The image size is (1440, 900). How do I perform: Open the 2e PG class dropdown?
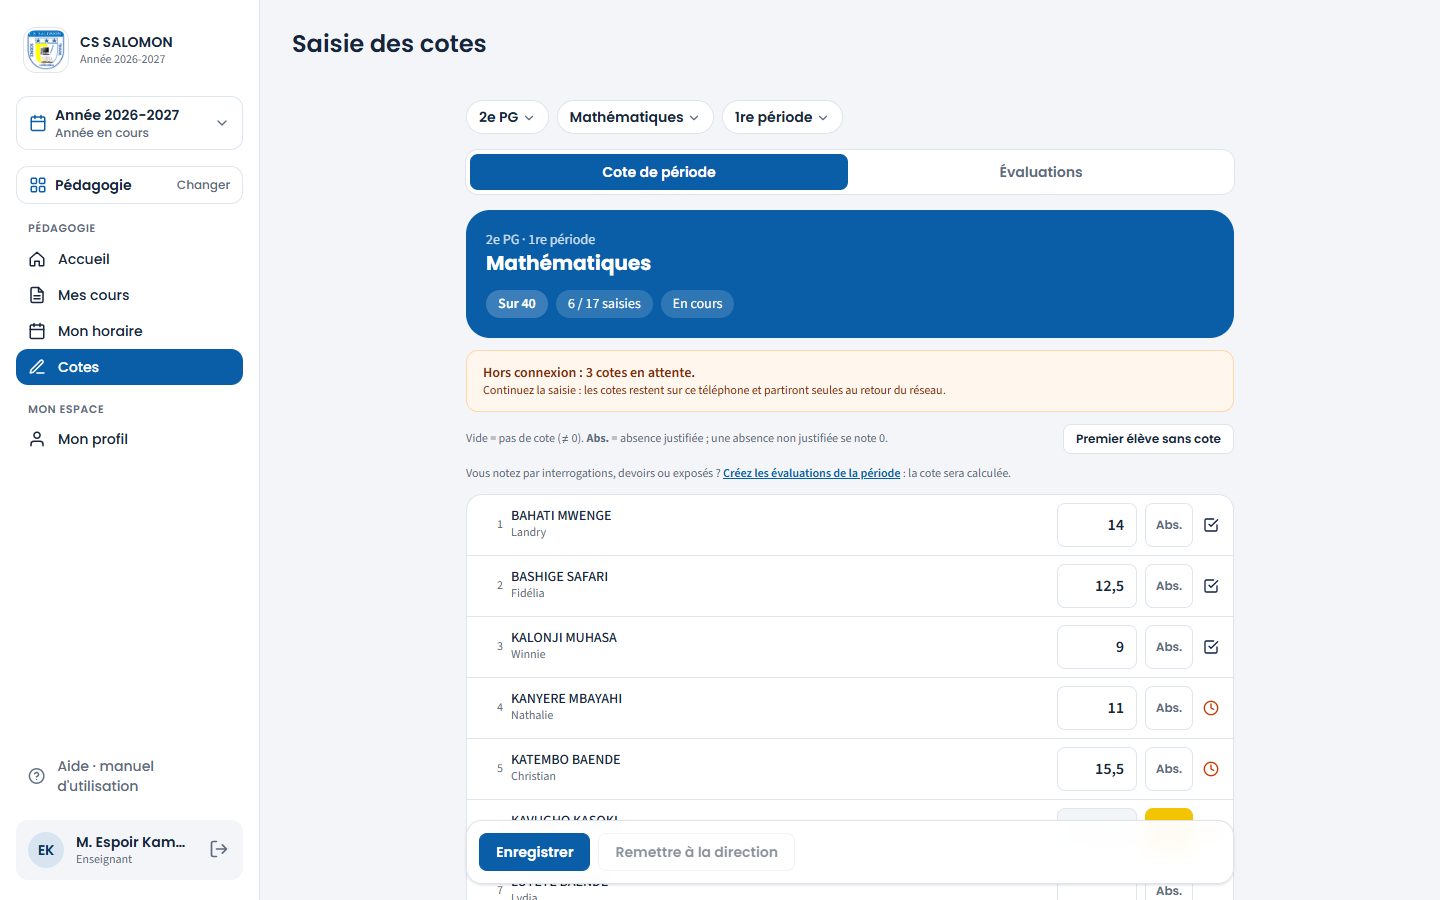point(507,117)
